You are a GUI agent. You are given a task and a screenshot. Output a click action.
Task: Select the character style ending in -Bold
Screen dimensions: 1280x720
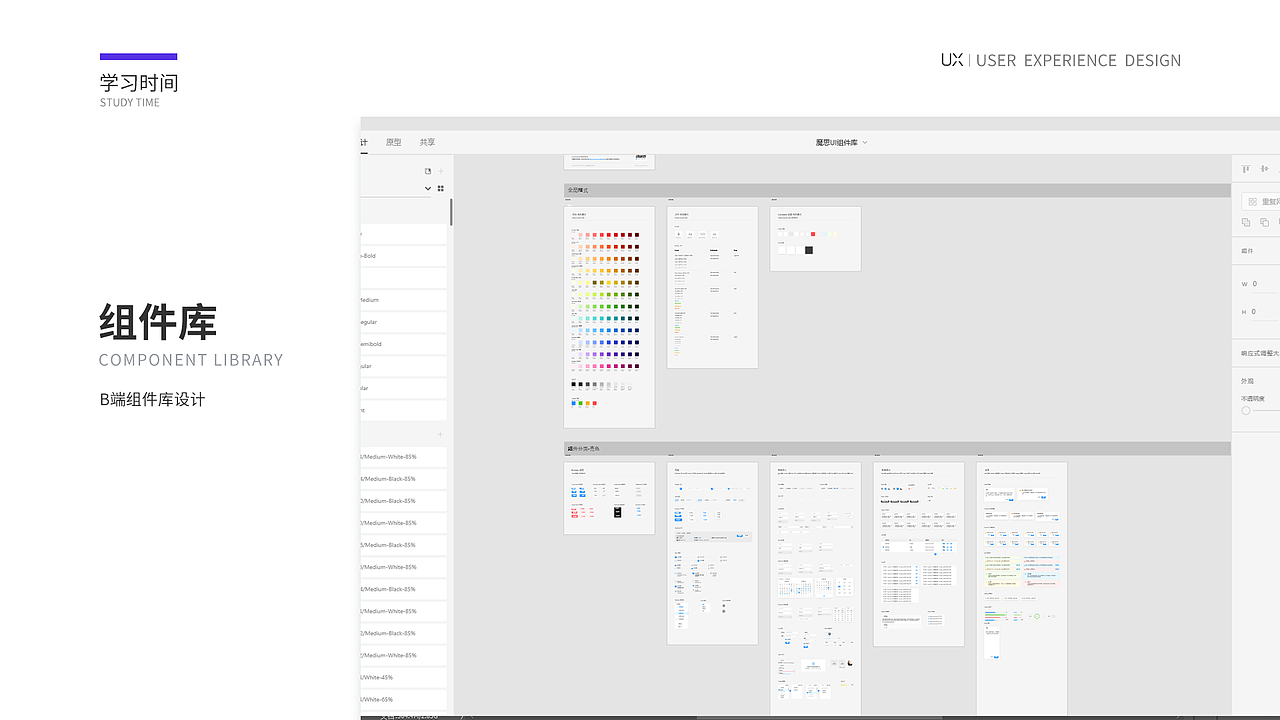(x=403, y=256)
